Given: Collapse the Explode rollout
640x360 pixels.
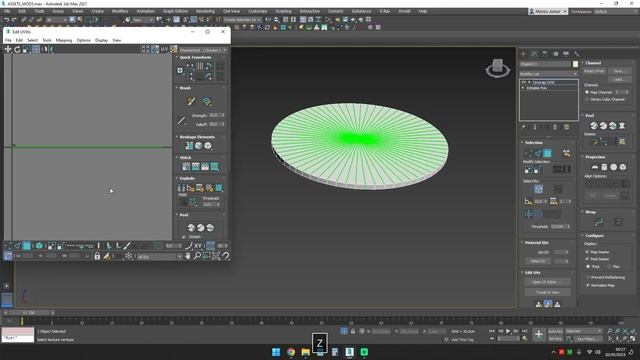Looking at the screenshot, I should (187, 178).
